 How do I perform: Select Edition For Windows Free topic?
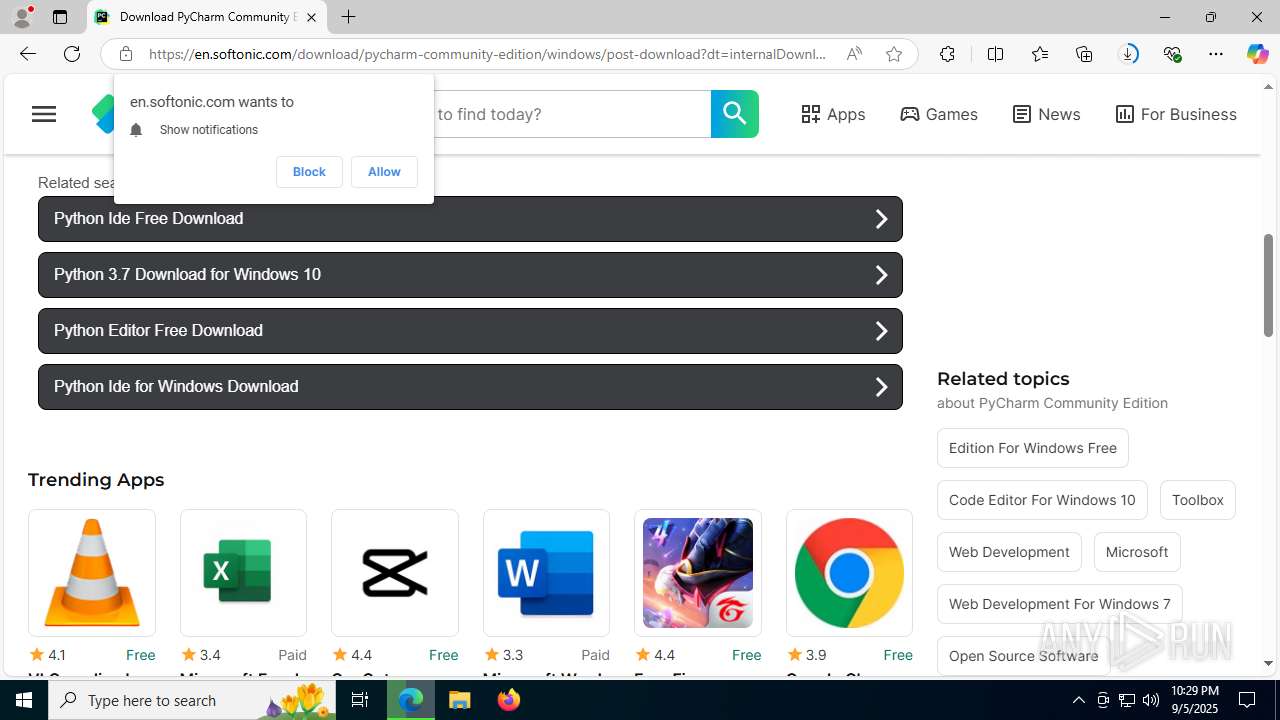pyautogui.click(x=1033, y=448)
